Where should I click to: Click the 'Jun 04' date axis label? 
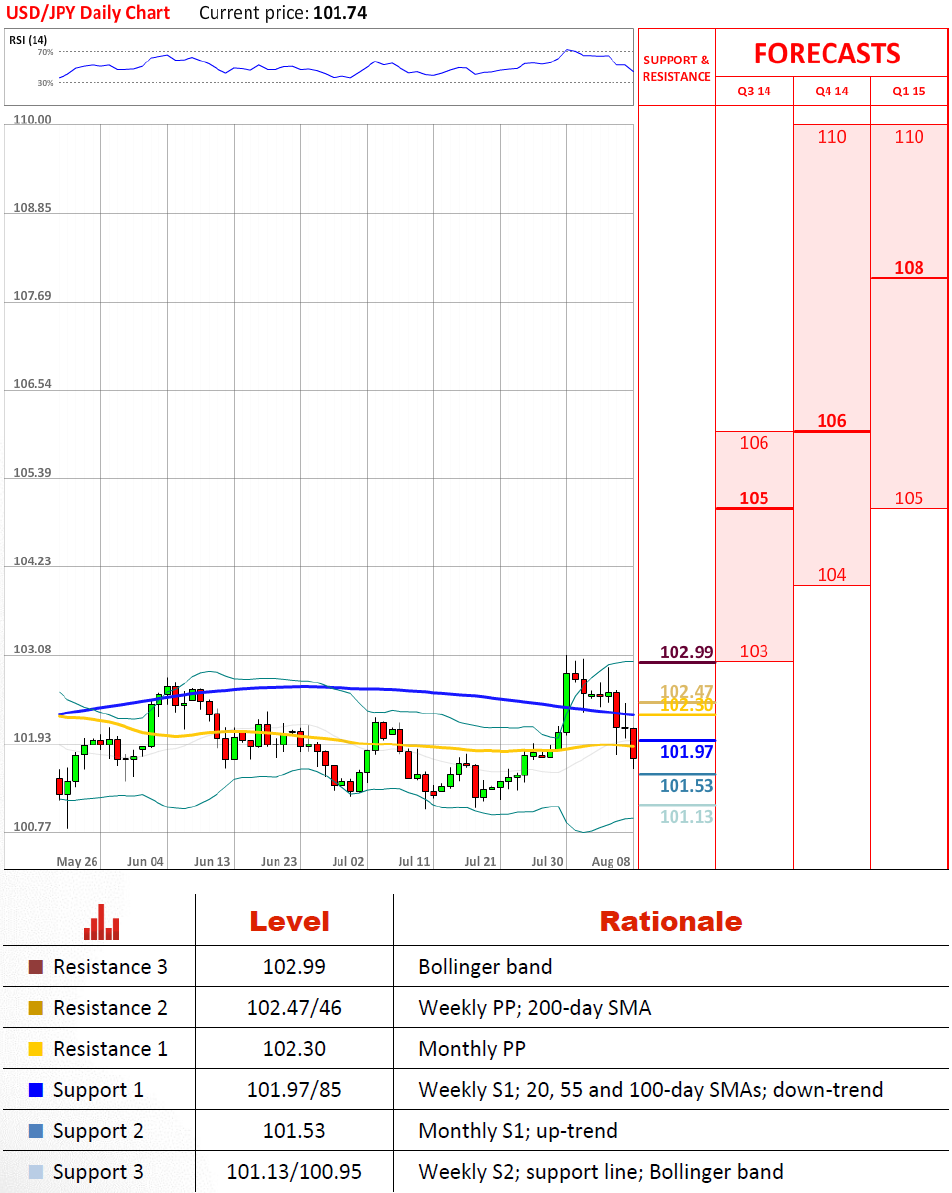point(145,862)
